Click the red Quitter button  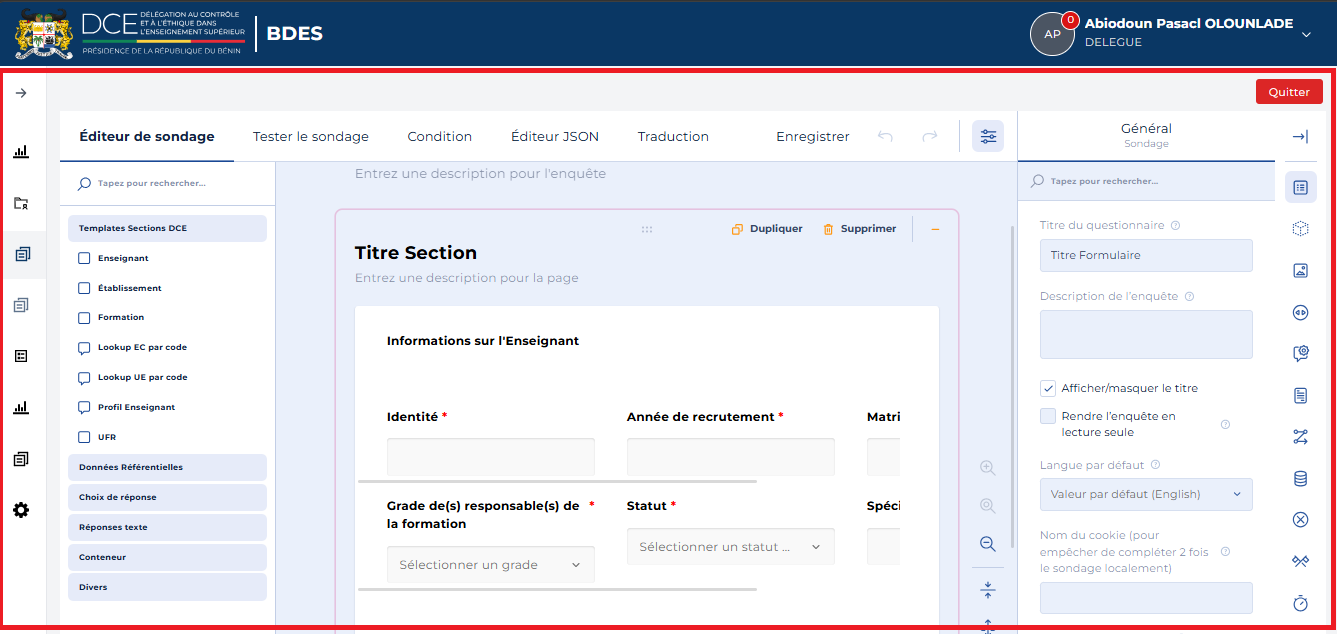click(1289, 92)
